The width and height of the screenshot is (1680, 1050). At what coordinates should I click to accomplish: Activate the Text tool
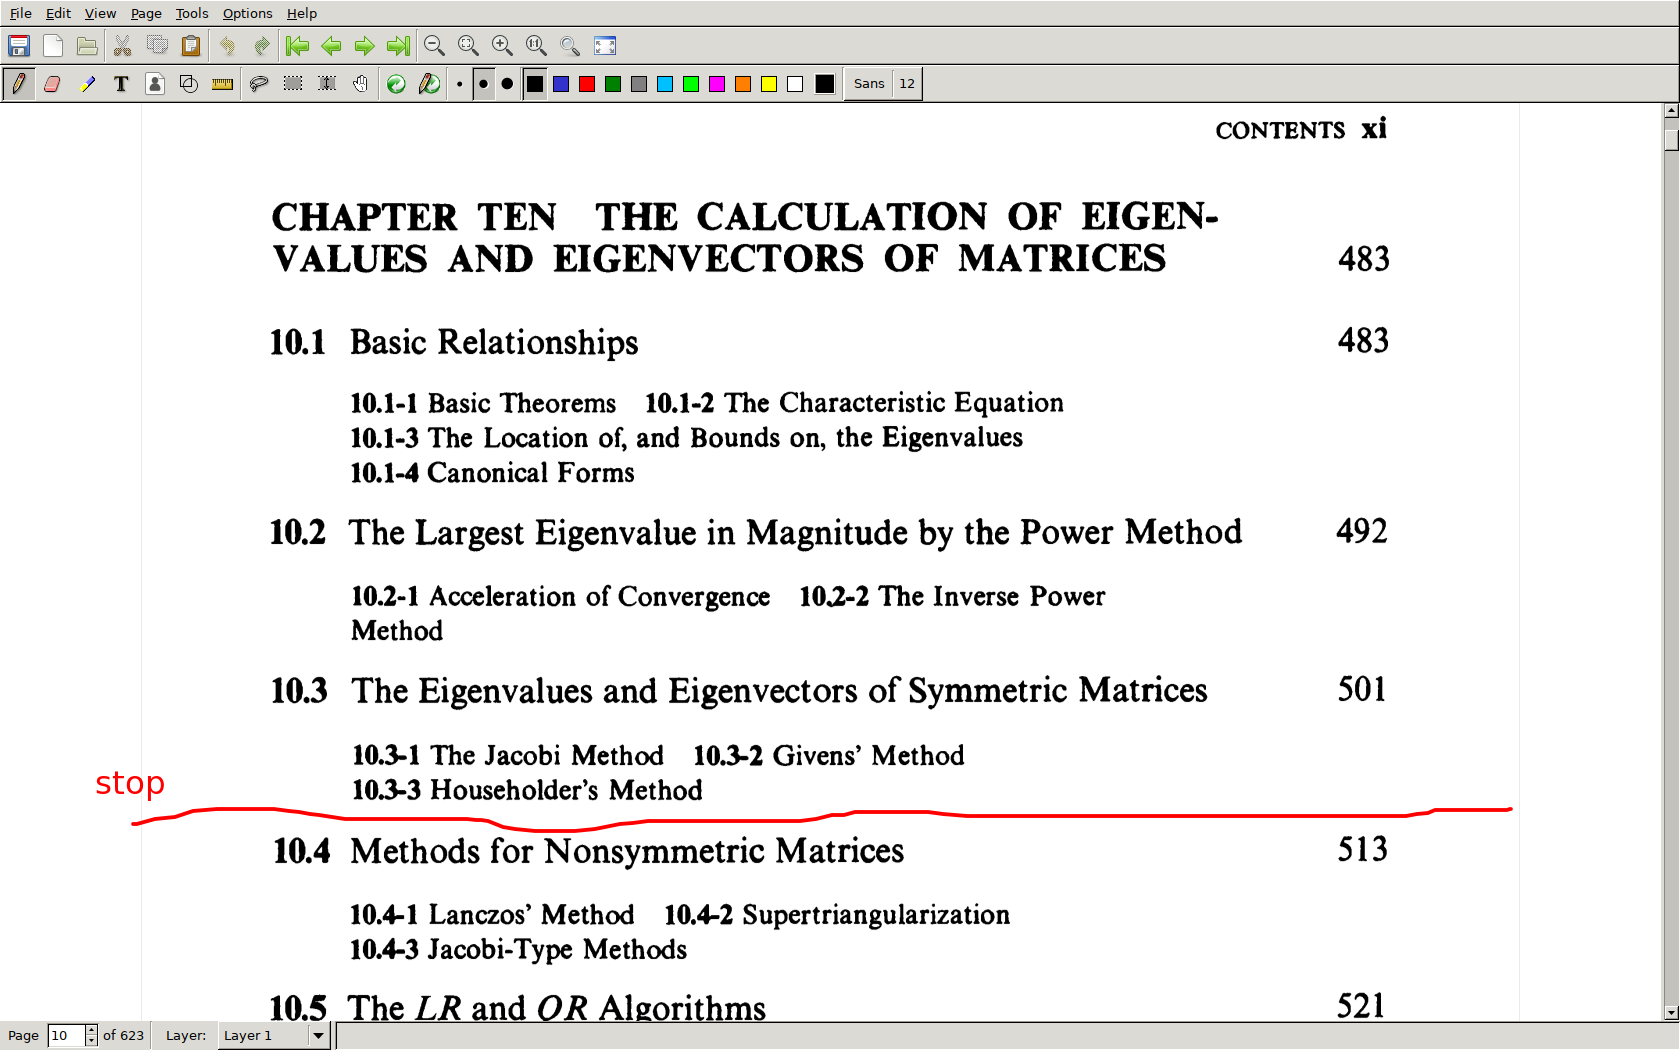[121, 84]
